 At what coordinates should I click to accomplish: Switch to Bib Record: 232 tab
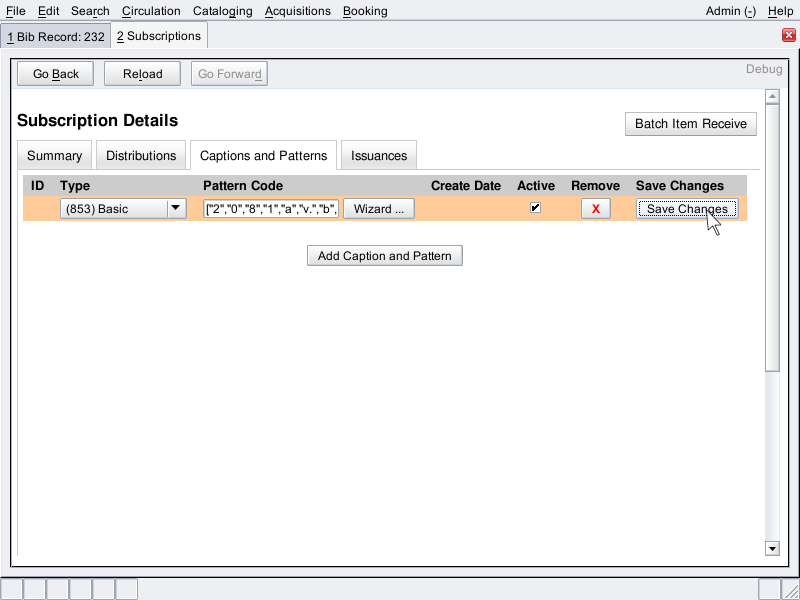56,36
